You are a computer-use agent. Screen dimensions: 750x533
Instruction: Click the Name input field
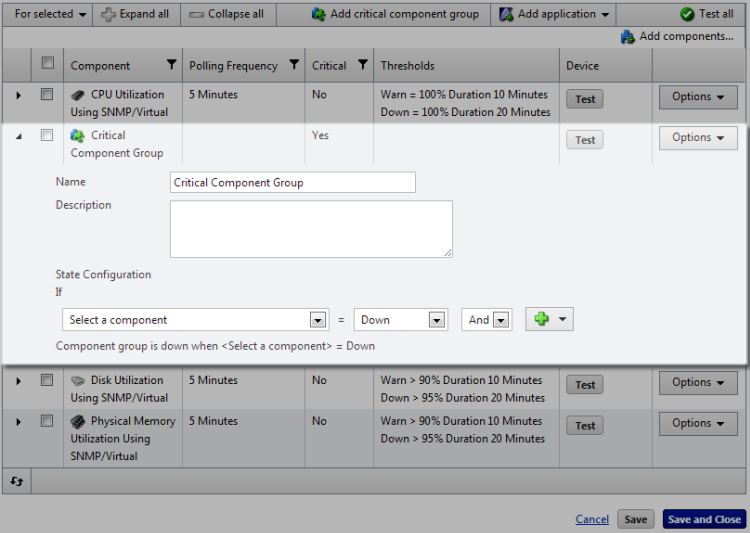(293, 182)
